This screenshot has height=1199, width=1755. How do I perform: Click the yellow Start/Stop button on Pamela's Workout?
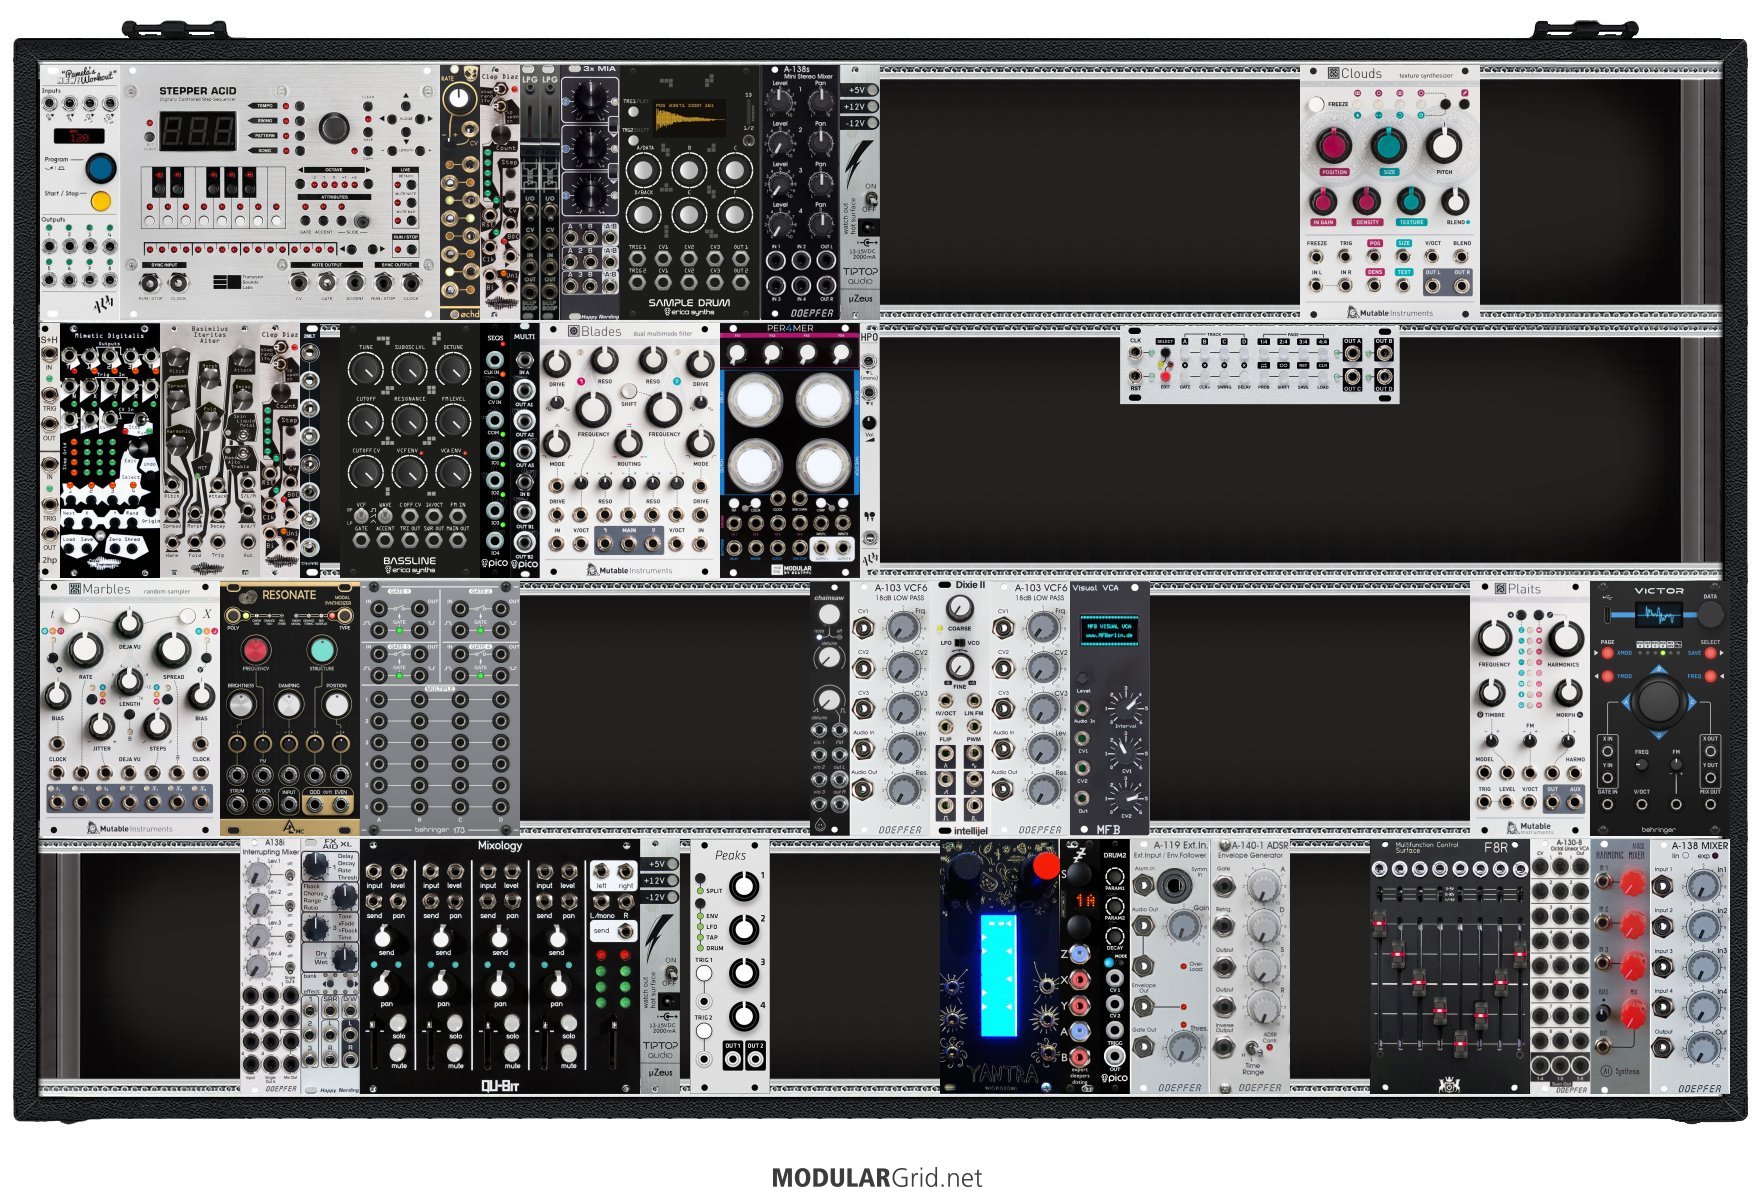click(100, 201)
